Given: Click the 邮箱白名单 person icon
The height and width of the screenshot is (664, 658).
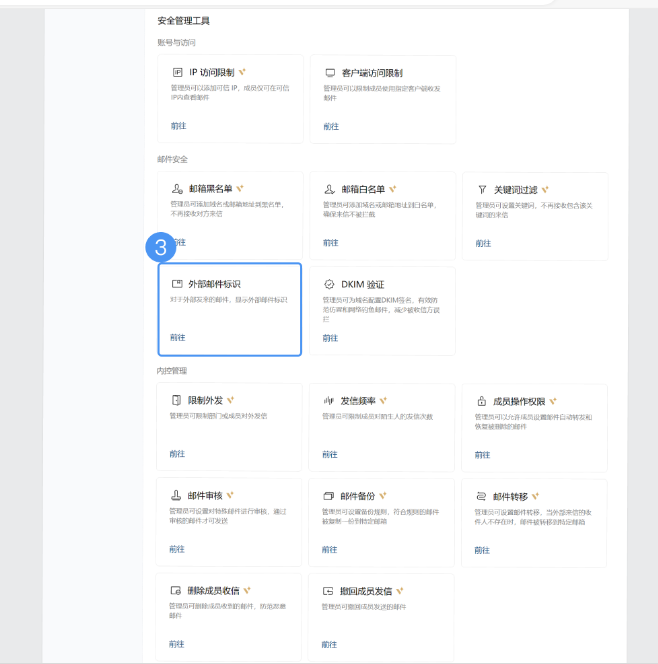Looking at the screenshot, I should [x=330, y=189].
